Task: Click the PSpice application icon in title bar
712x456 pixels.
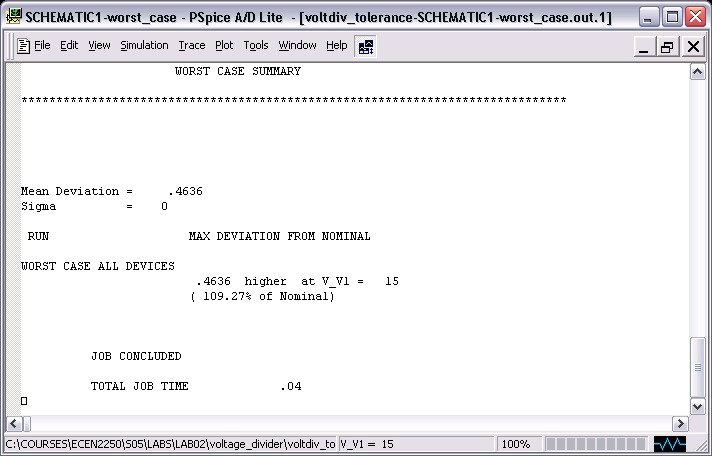Action: point(14,17)
